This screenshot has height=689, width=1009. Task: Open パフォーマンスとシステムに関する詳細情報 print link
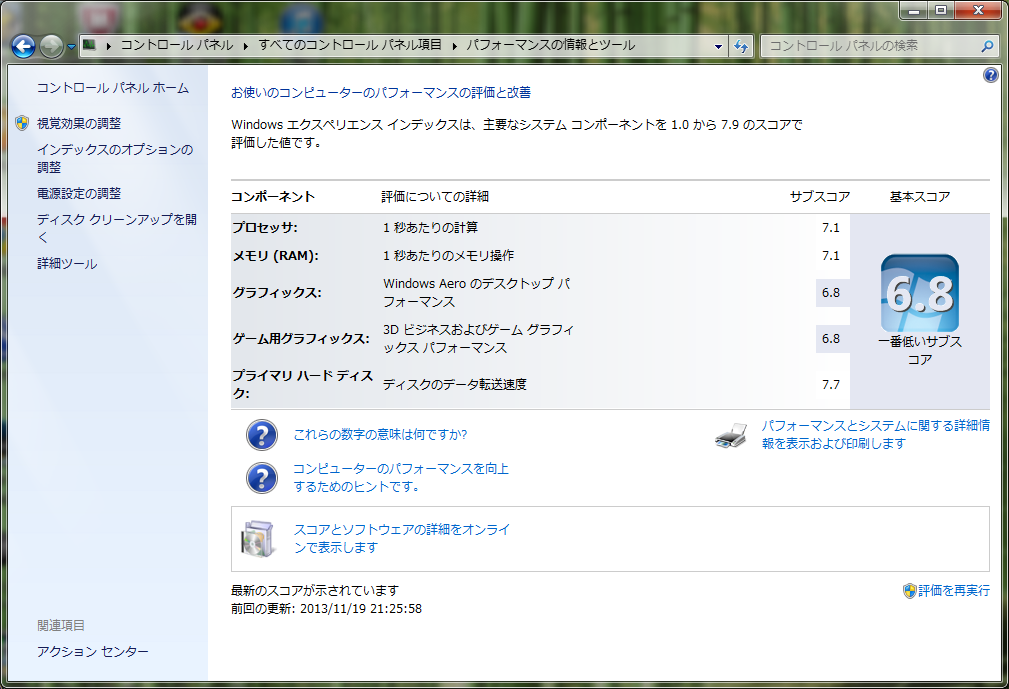[876, 434]
